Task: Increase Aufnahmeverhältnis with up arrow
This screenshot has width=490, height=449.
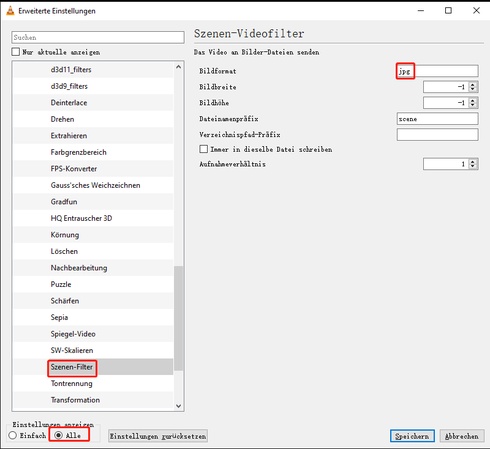Action: [473, 161]
